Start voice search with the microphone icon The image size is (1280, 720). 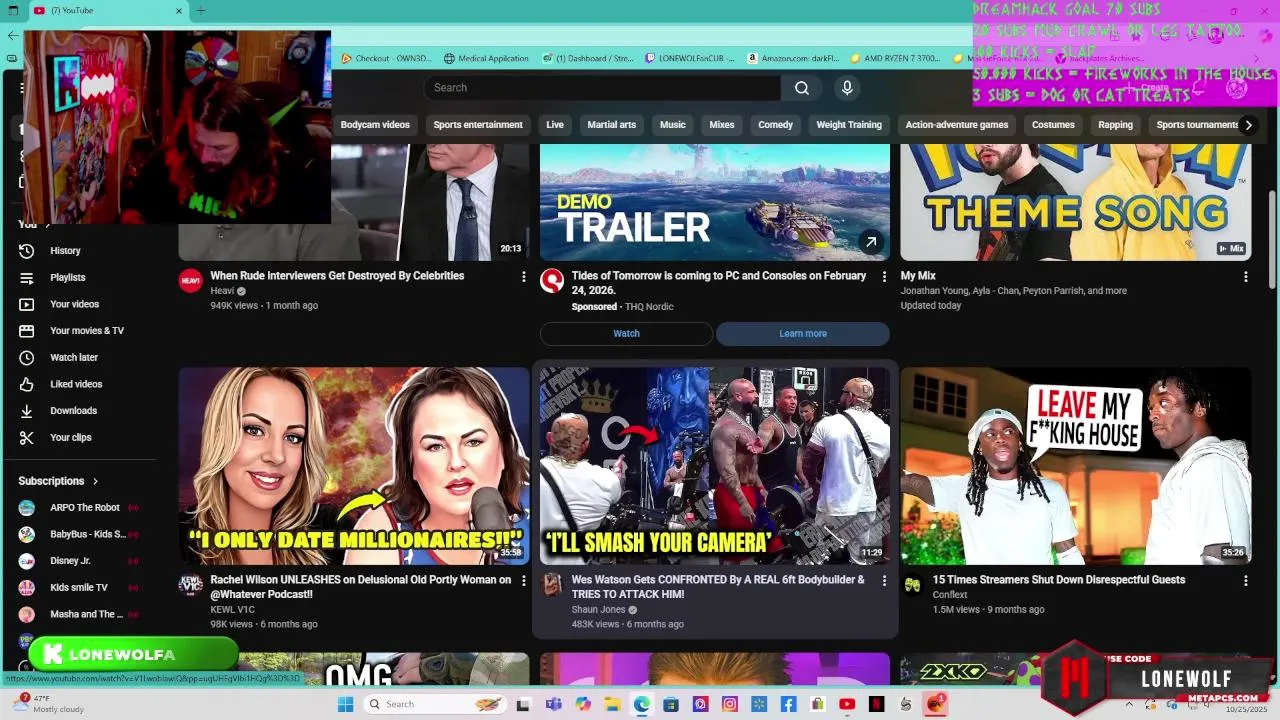pos(847,88)
